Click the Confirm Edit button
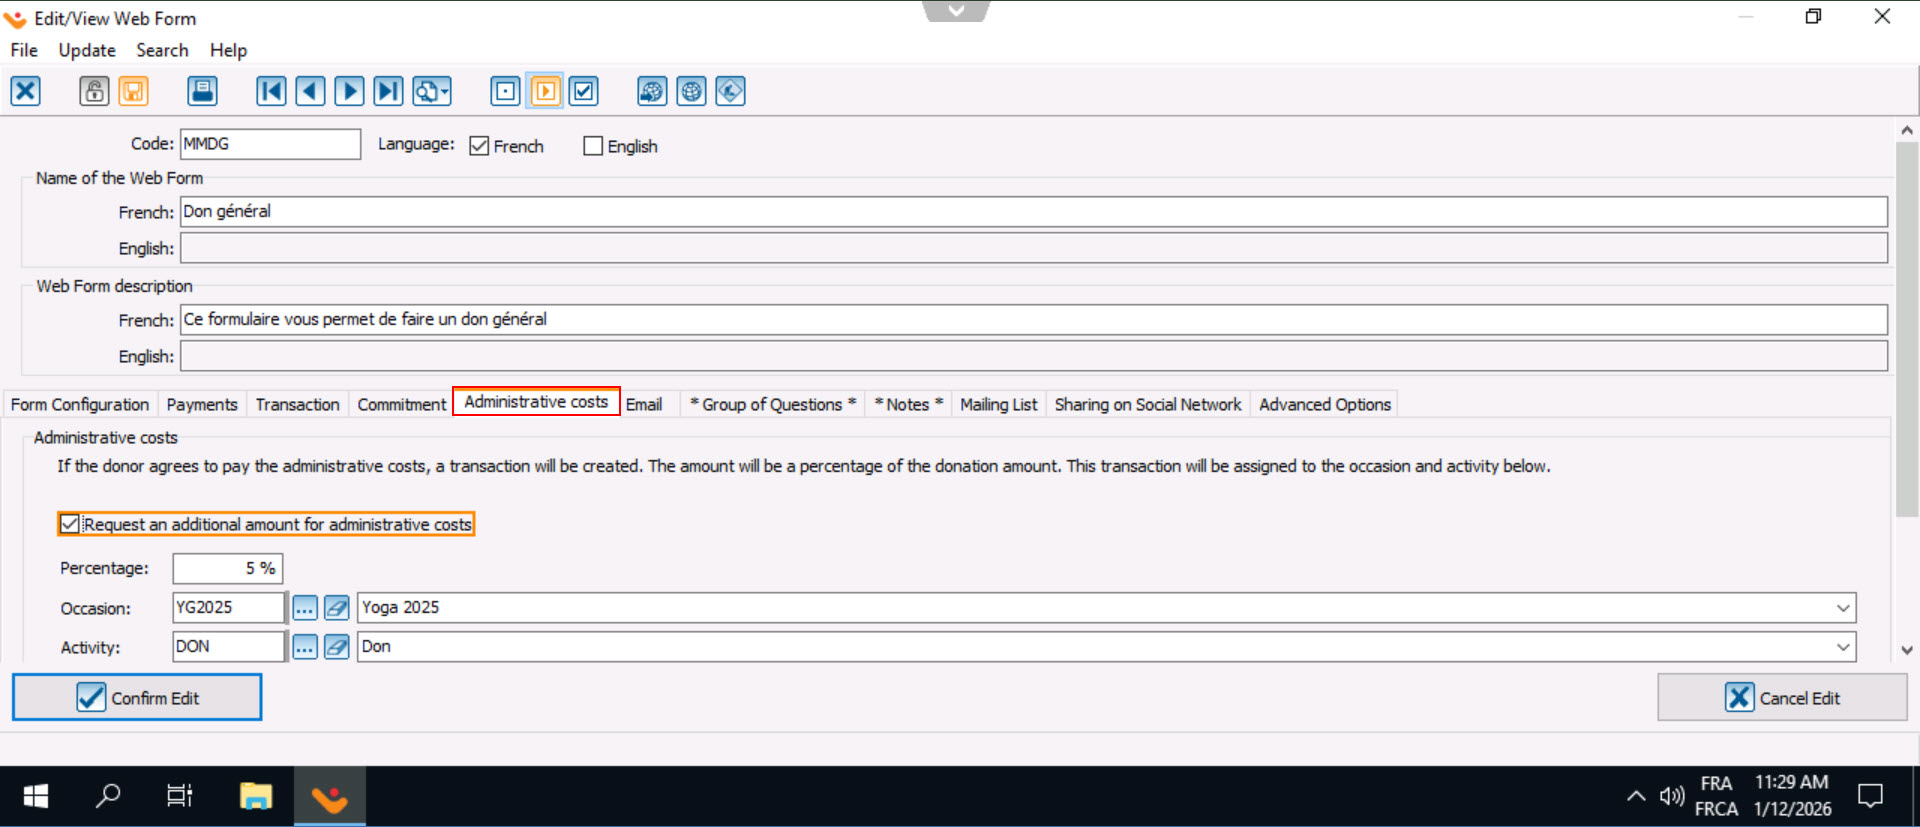The image size is (1920, 827). [137, 697]
